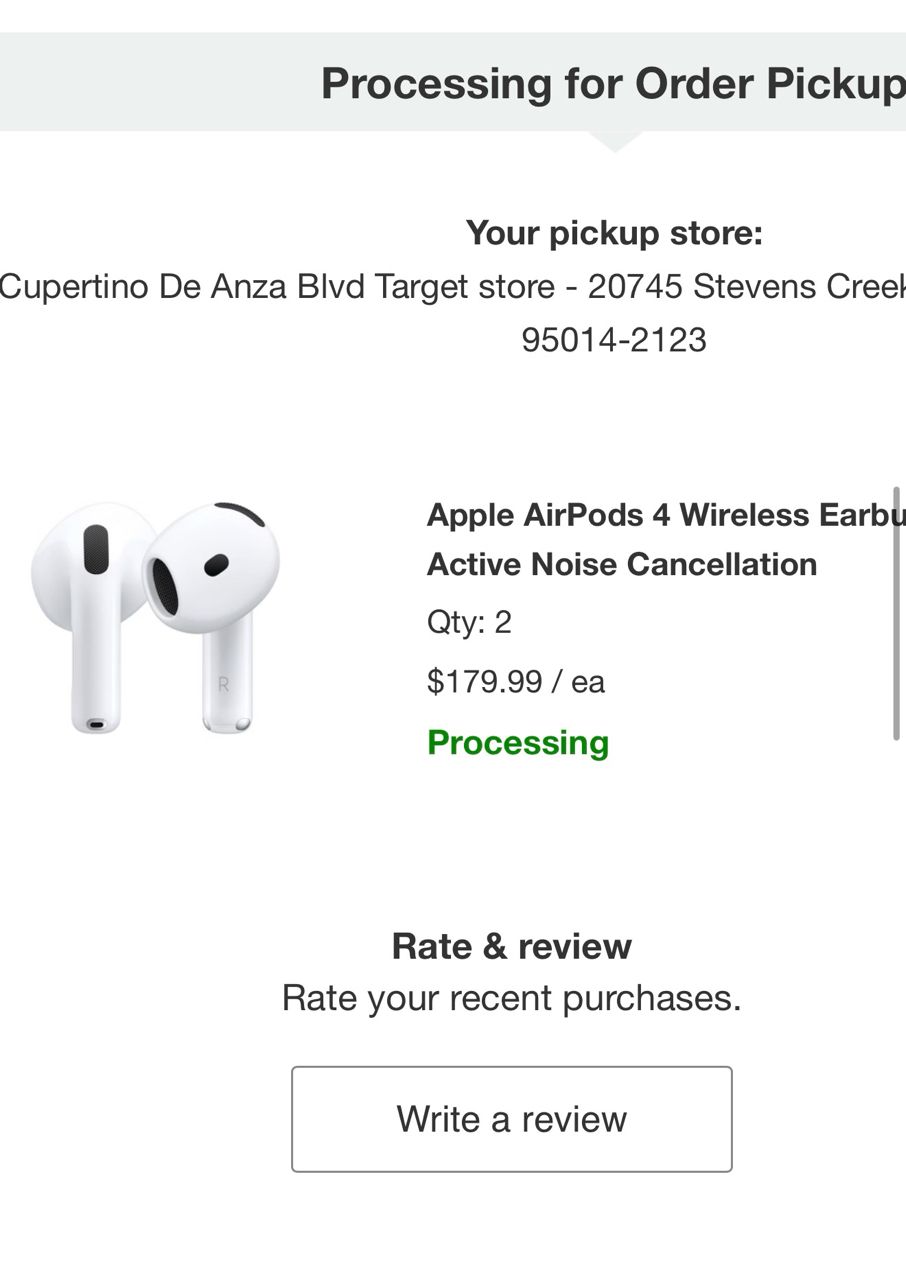Click the black speaker mesh on left AirPod
Screen dimensions: 906x1280
95,549
